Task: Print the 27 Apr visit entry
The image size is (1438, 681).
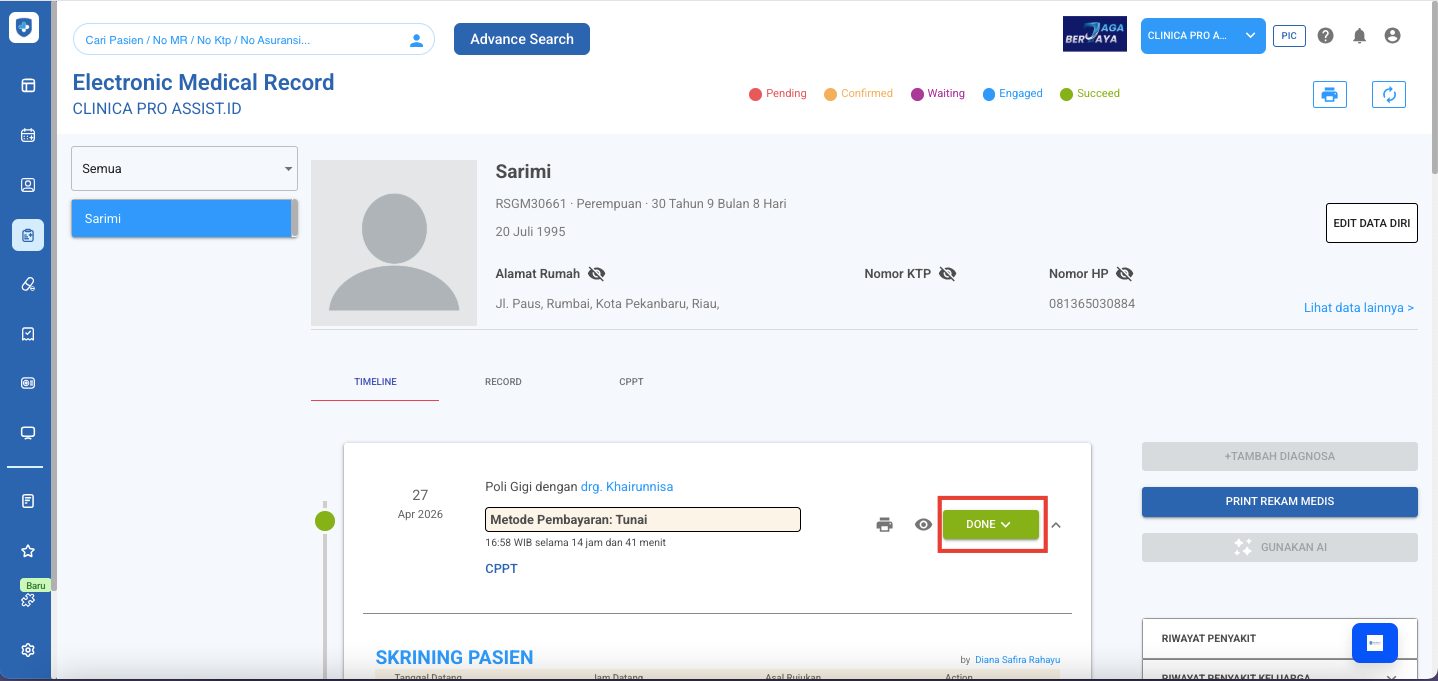Action: 884,525
